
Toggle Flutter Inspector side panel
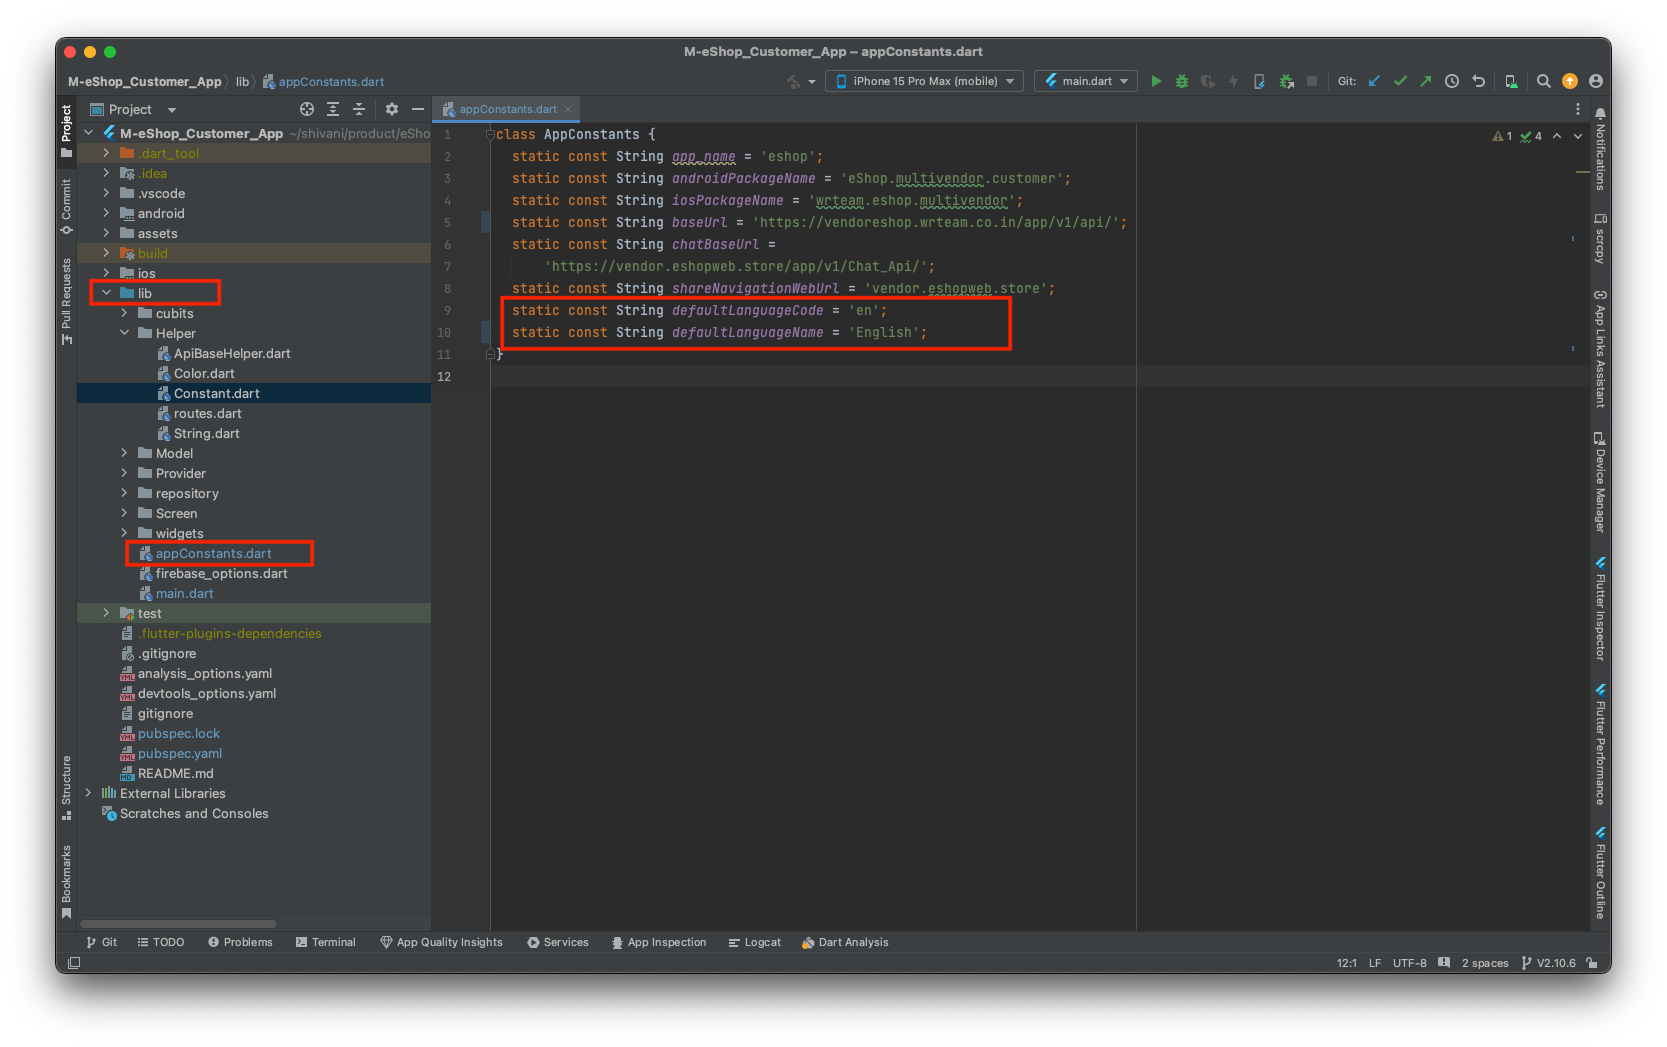click(1600, 609)
